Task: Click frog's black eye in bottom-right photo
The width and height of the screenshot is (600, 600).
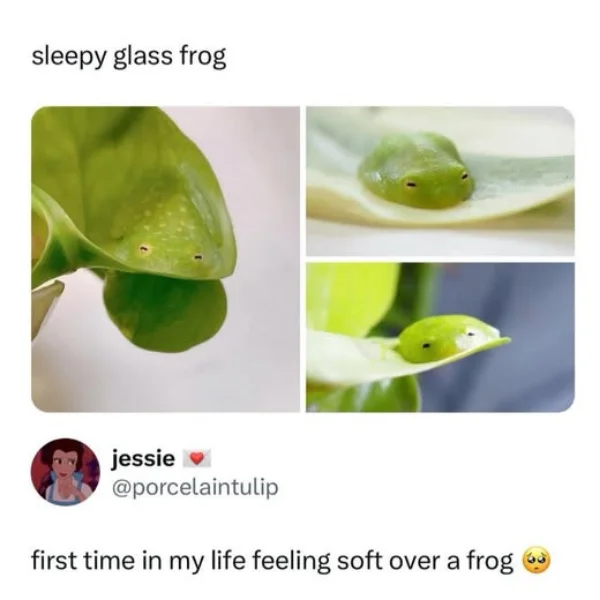Action: point(426,346)
